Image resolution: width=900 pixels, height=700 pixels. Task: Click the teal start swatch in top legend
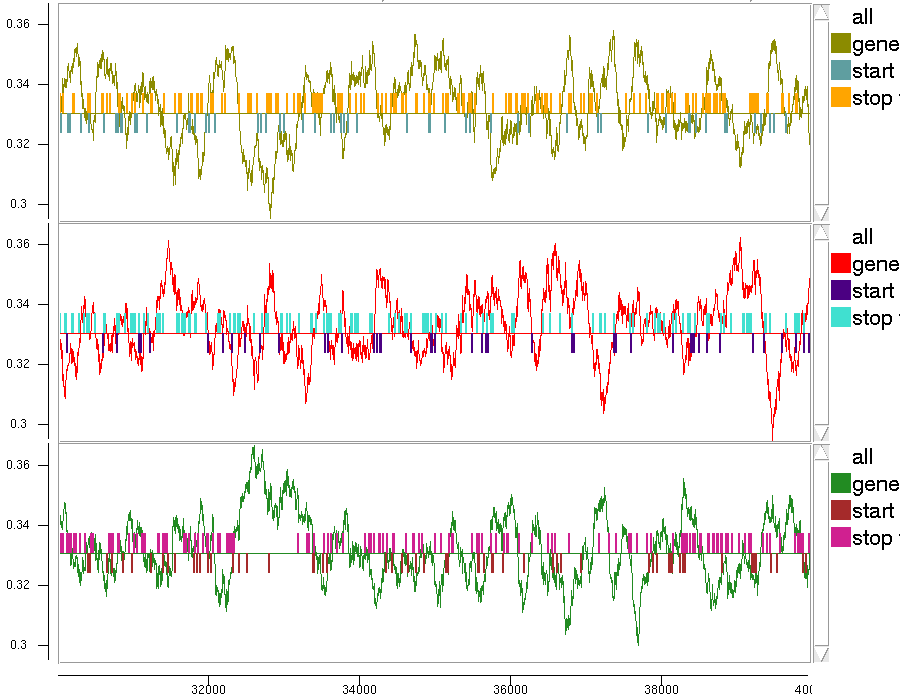click(x=840, y=70)
